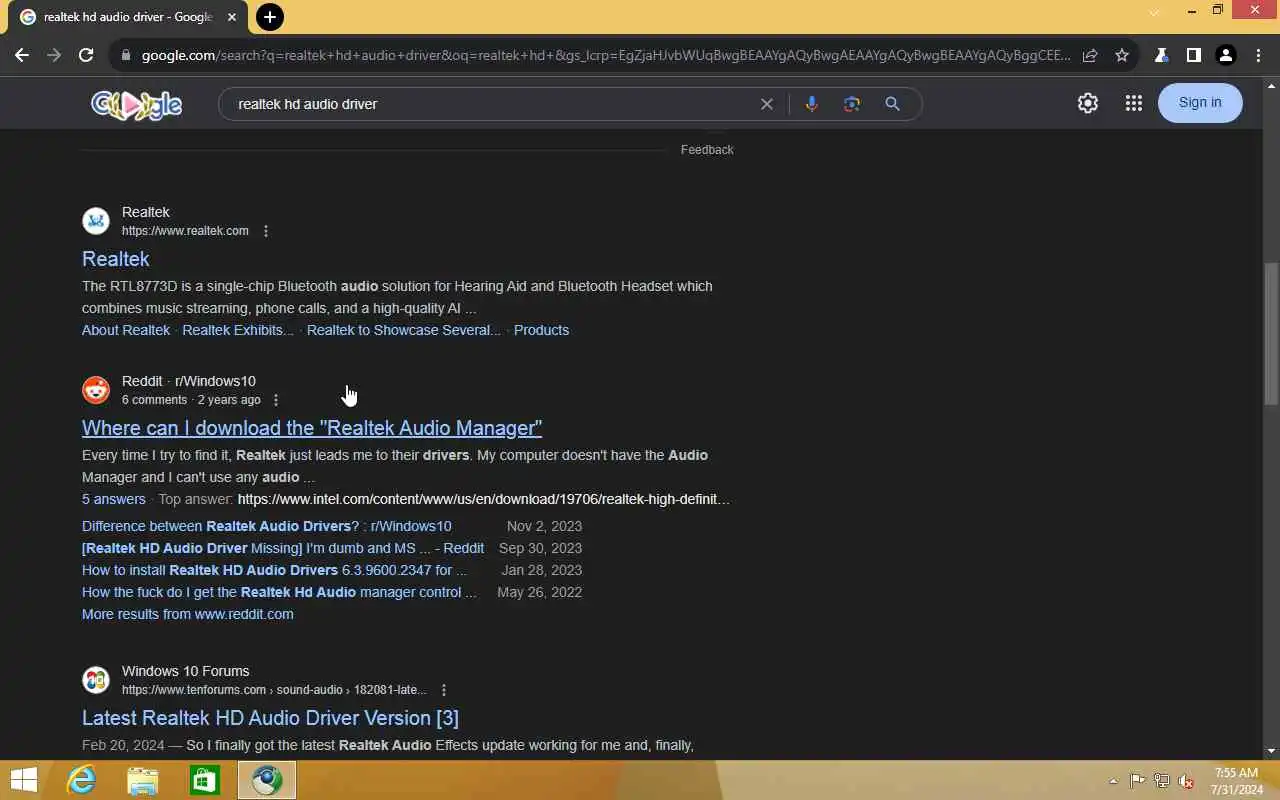Screen dimensions: 1280x800
Task: Click the page vertical scrollbar thumb
Action: [1271, 334]
